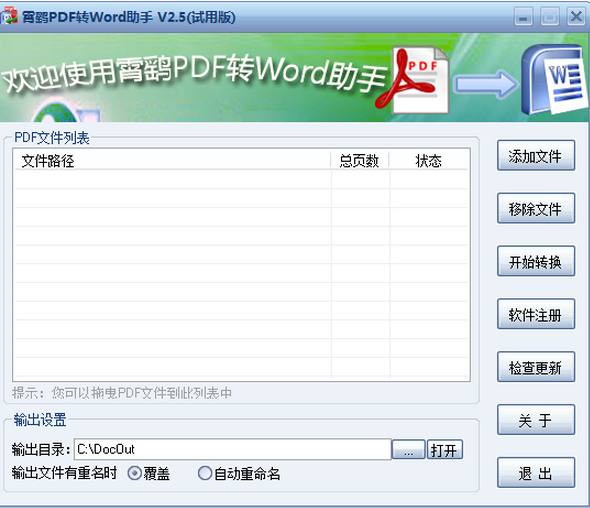Click the 输出设置 group label
This screenshot has height=508, width=590.
click(x=40, y=420)
